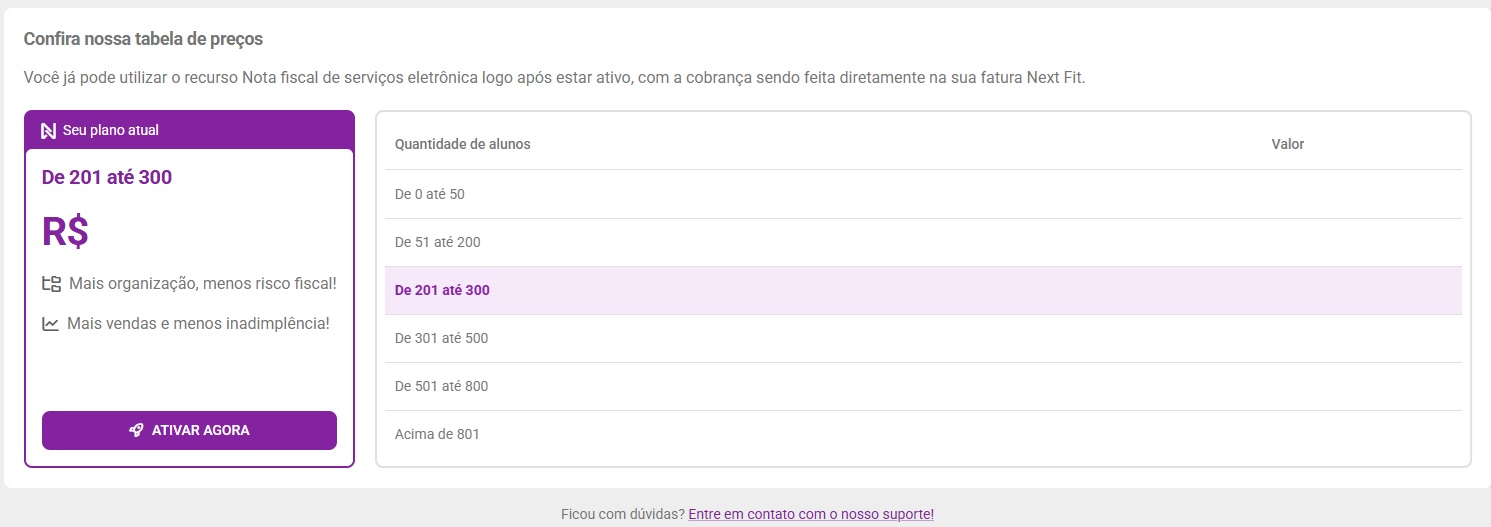
Task: Click the Quantidade de alunos column header
Action: (463, 144)
